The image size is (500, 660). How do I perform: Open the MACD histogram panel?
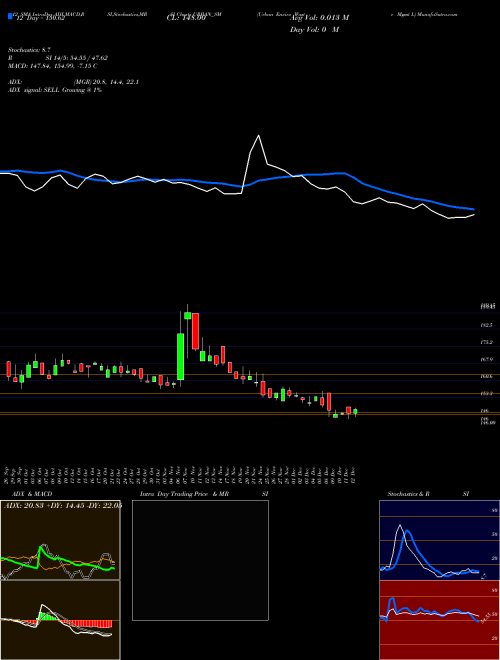click(60, 620)
